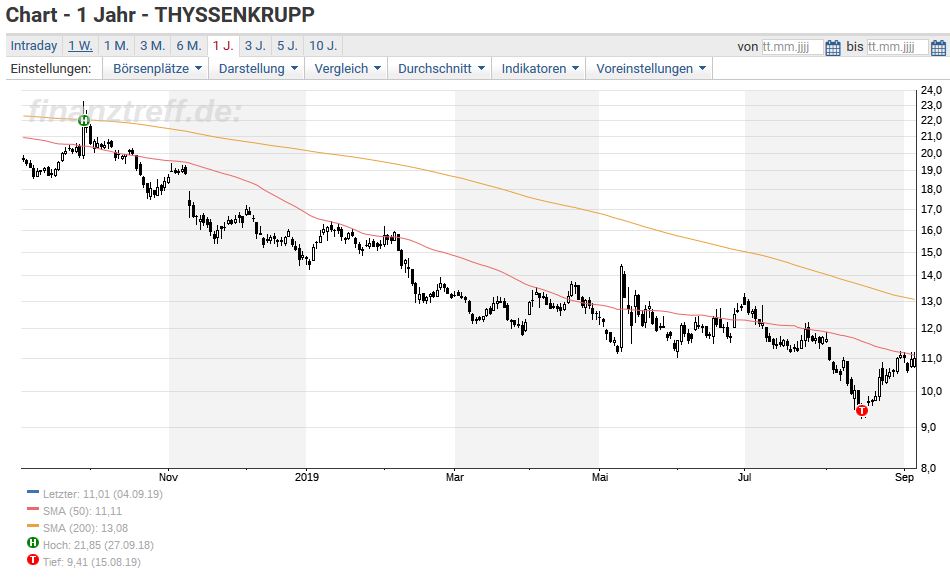Viewport: 950px width, 577px height.
Task: Click the 'SMA (200): 13,08' legend text
Action: 85,528
